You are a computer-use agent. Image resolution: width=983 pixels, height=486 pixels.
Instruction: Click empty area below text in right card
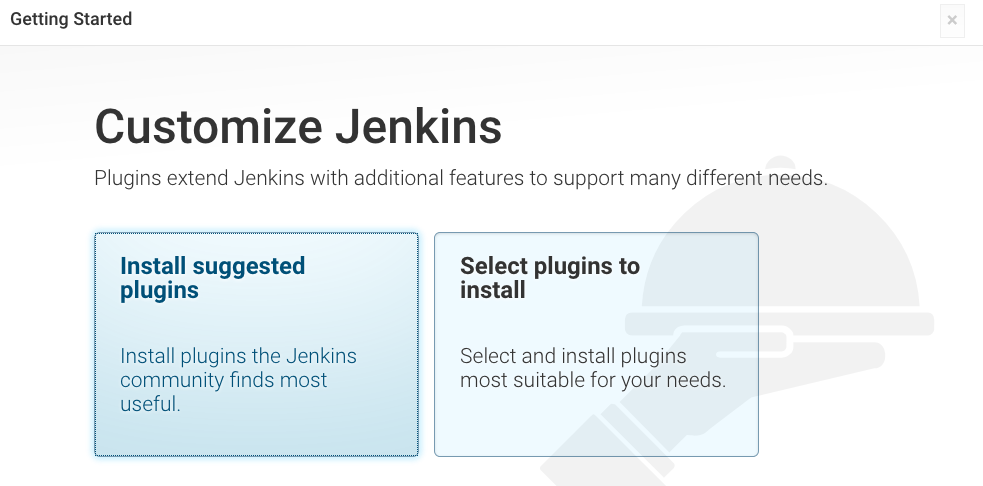click(x=596, y=425)
